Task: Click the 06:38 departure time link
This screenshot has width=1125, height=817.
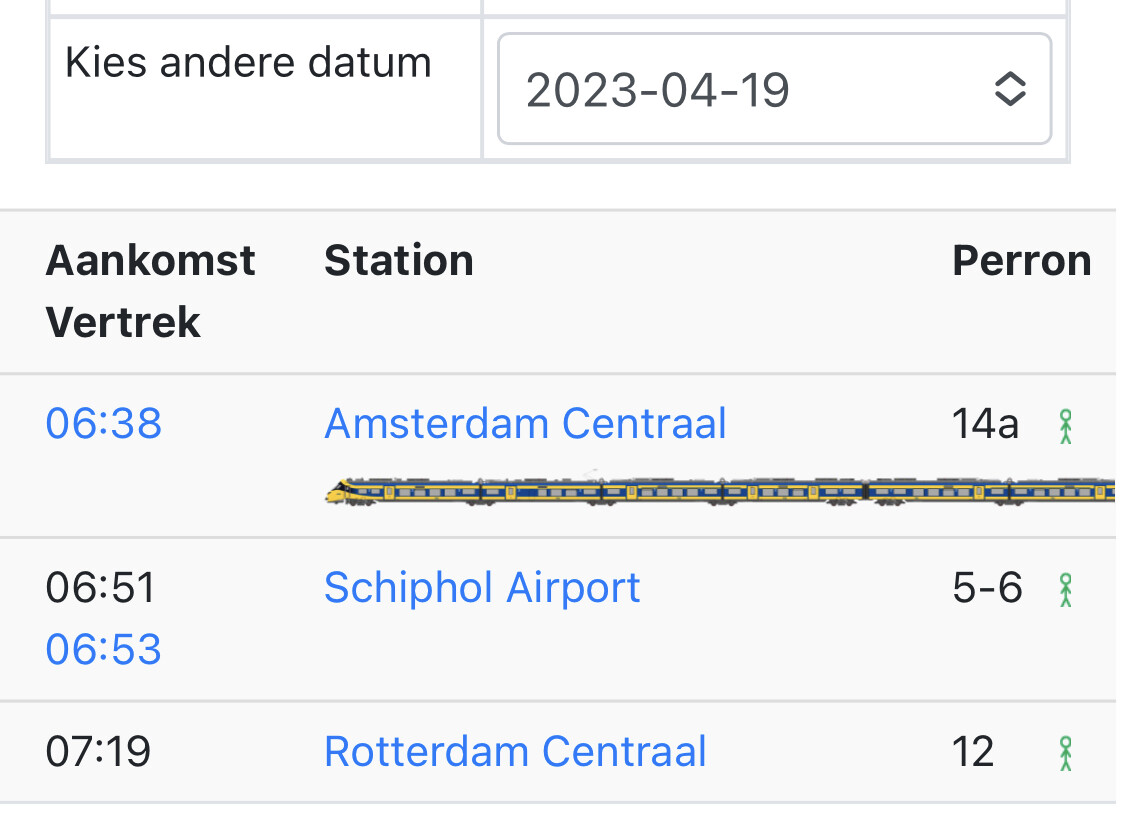Action: click(x=104, y=424)
